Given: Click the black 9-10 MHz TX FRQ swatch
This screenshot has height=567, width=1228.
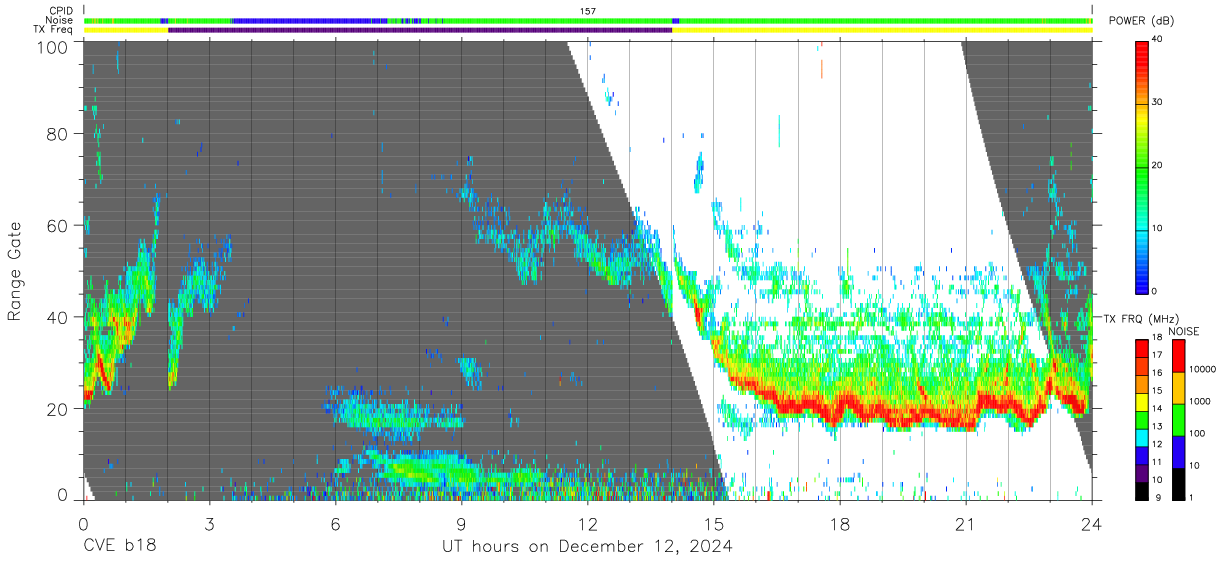Looking at the screenshot, I should point(1142,491).
